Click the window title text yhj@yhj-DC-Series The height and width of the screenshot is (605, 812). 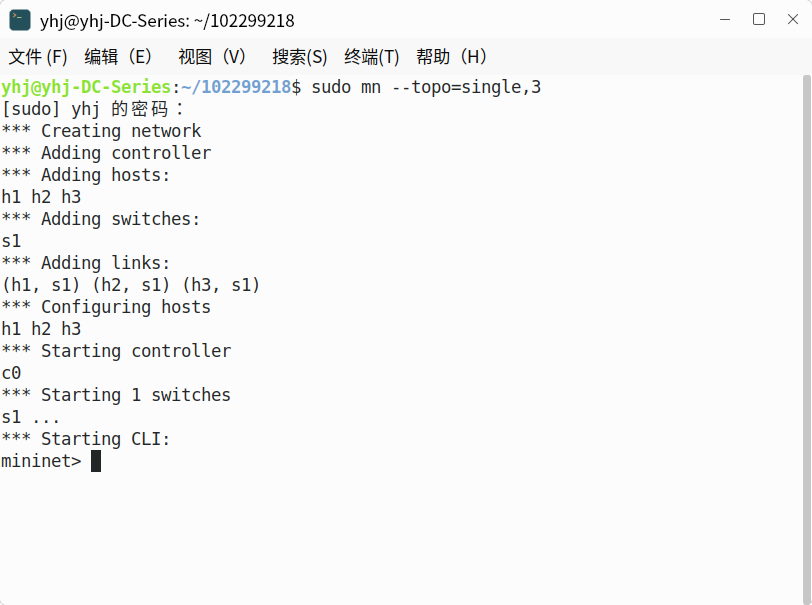pos(114,21)
